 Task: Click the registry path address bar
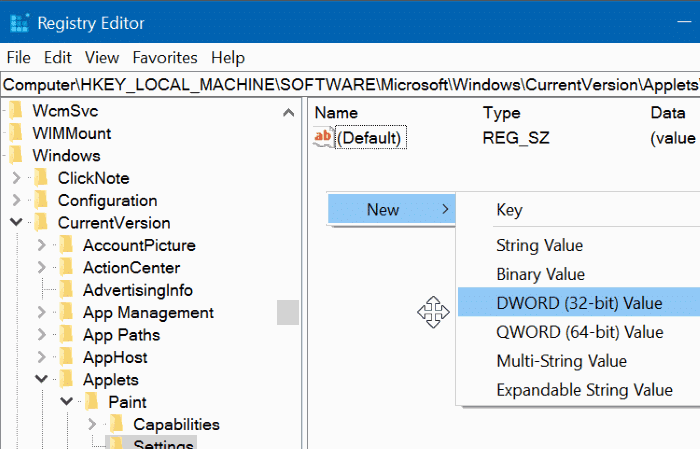350,85
